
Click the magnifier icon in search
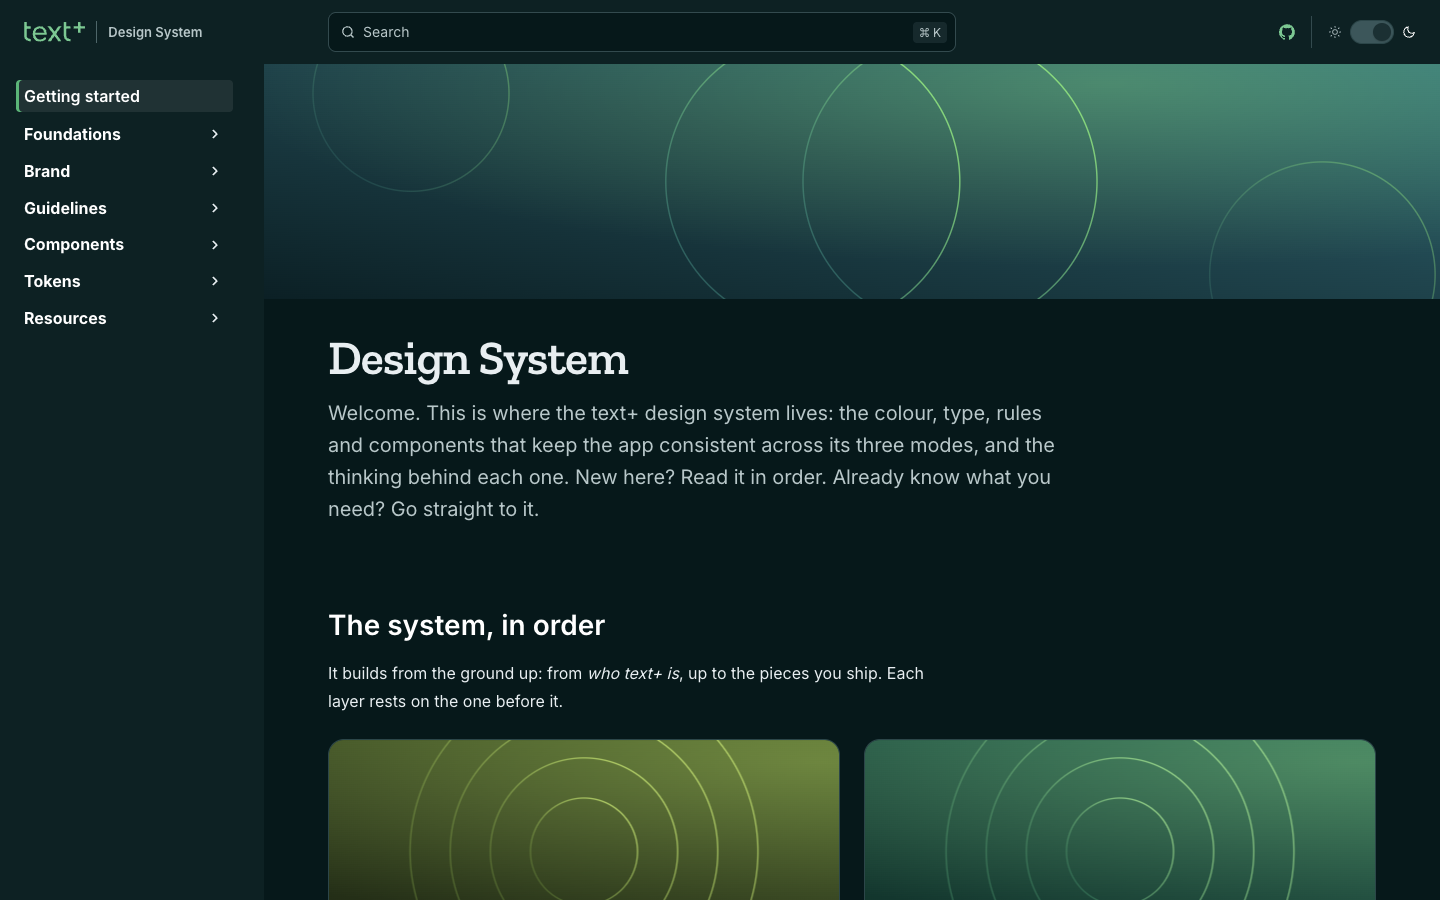point(348,32)
